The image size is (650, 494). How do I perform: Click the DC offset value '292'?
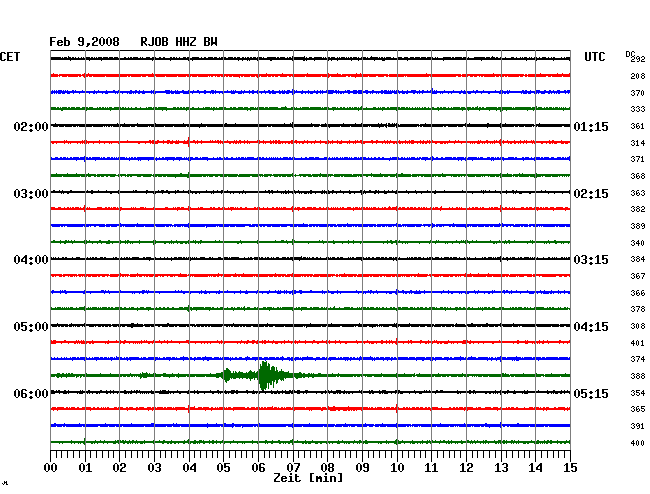[638, 59]
